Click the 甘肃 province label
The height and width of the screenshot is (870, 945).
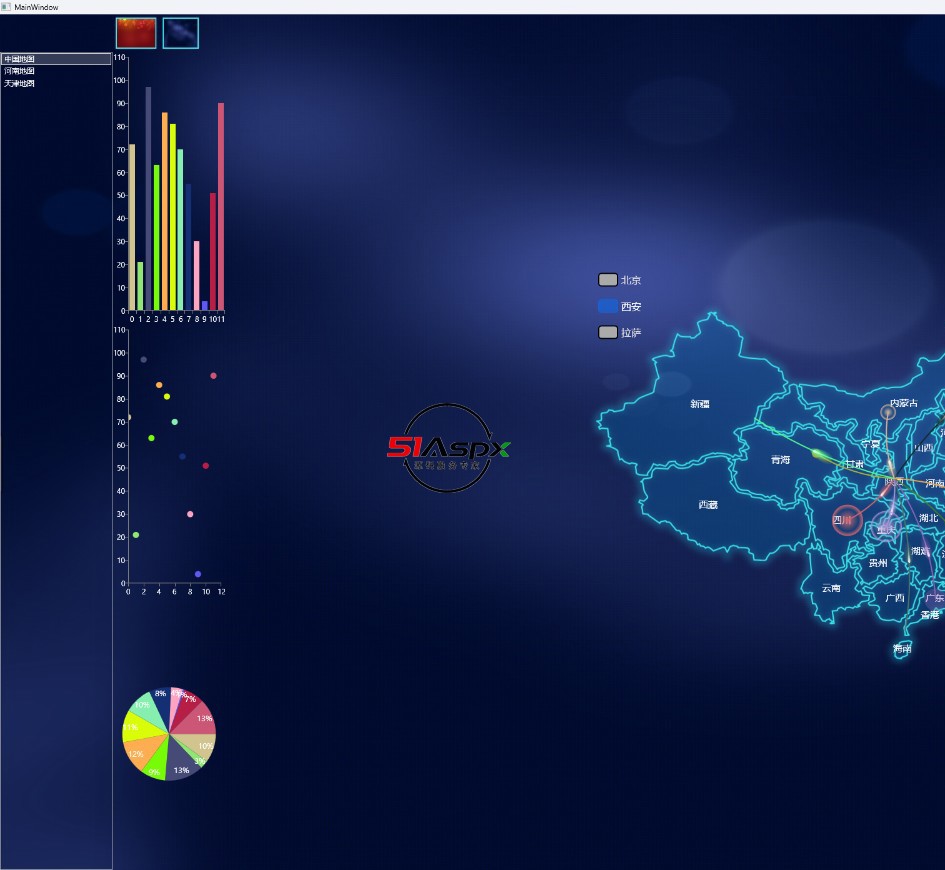[x=855, y=464]
